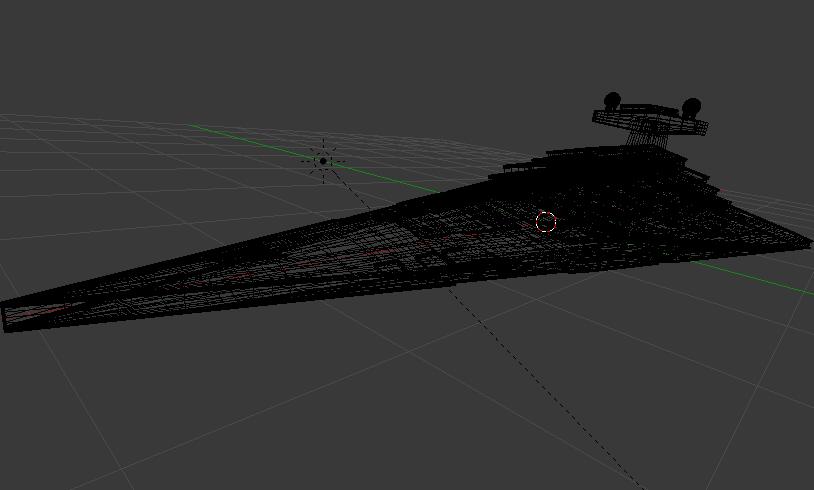Click the bridge tower of the ship

click(x=650, y=121)
